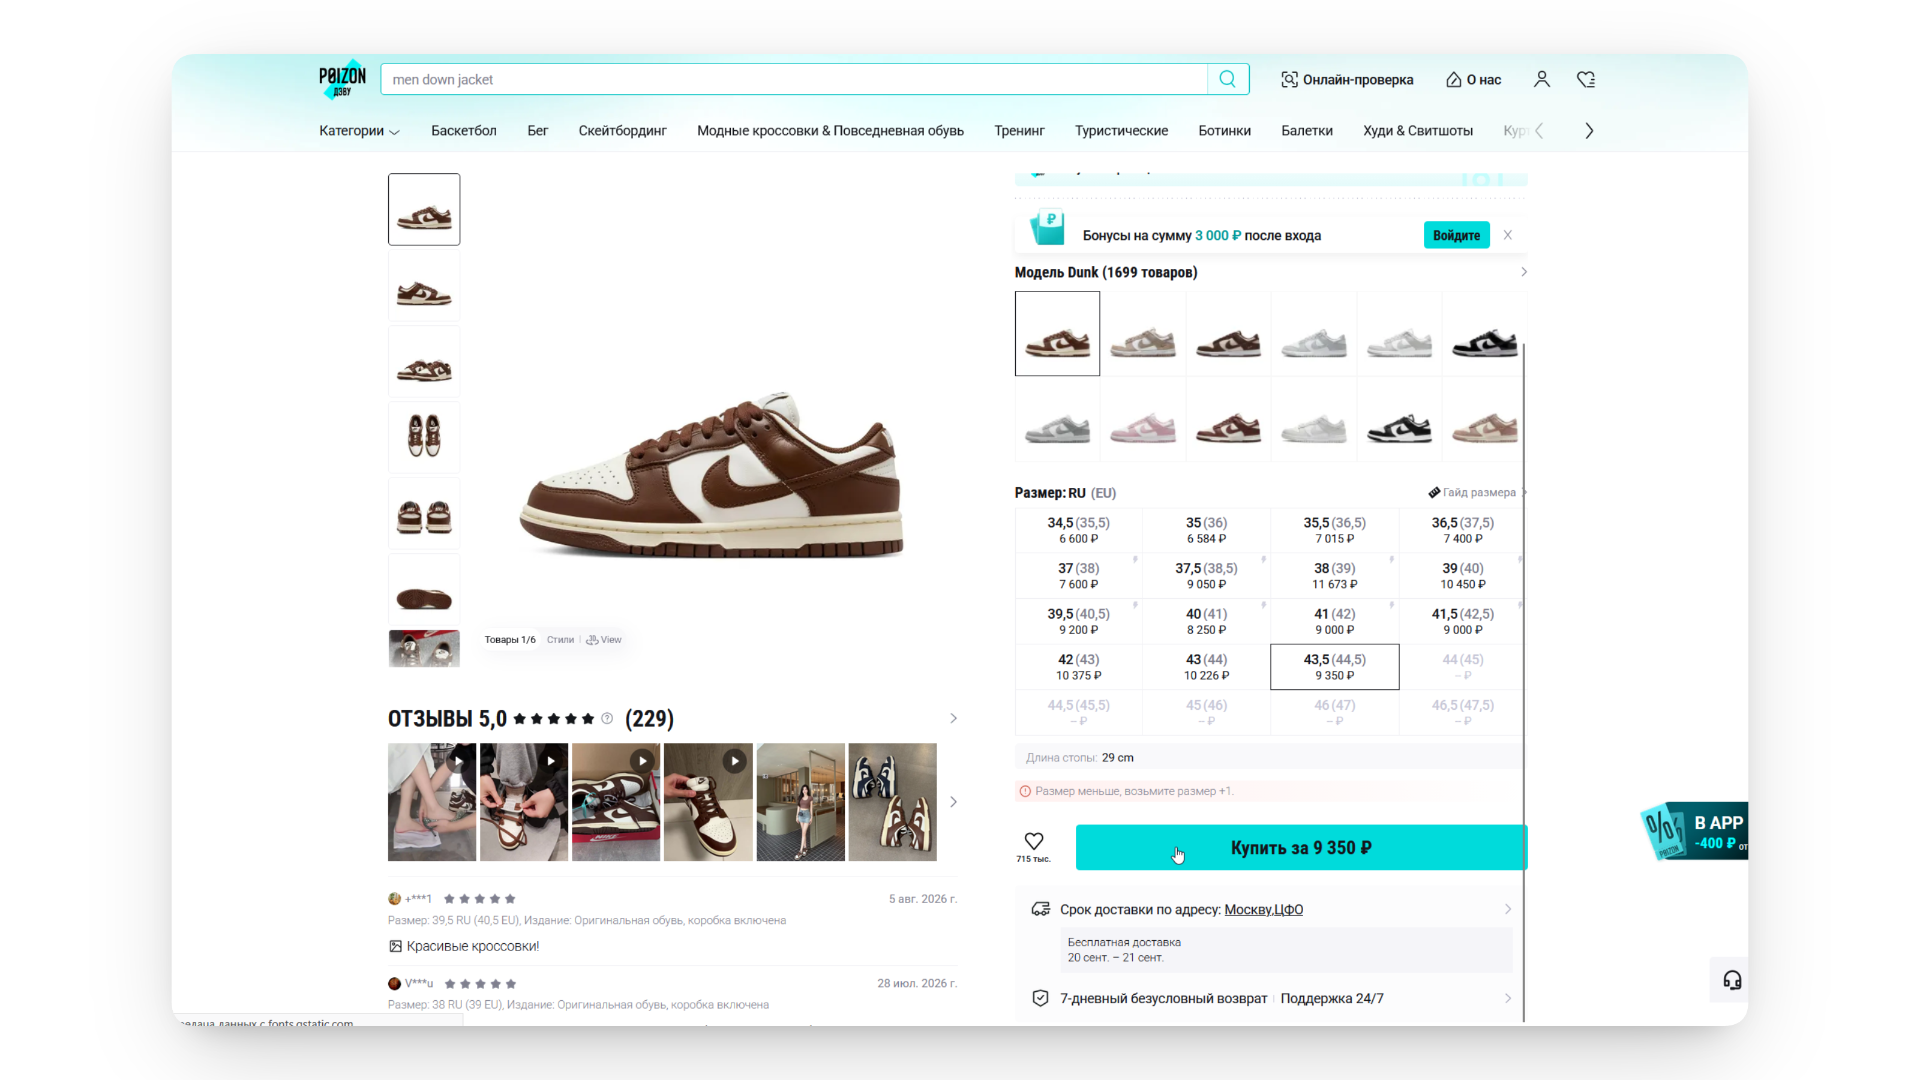Select the top-view pair thumbnail
This screenshot has width=1920, height=1080.
coord(424,437)
